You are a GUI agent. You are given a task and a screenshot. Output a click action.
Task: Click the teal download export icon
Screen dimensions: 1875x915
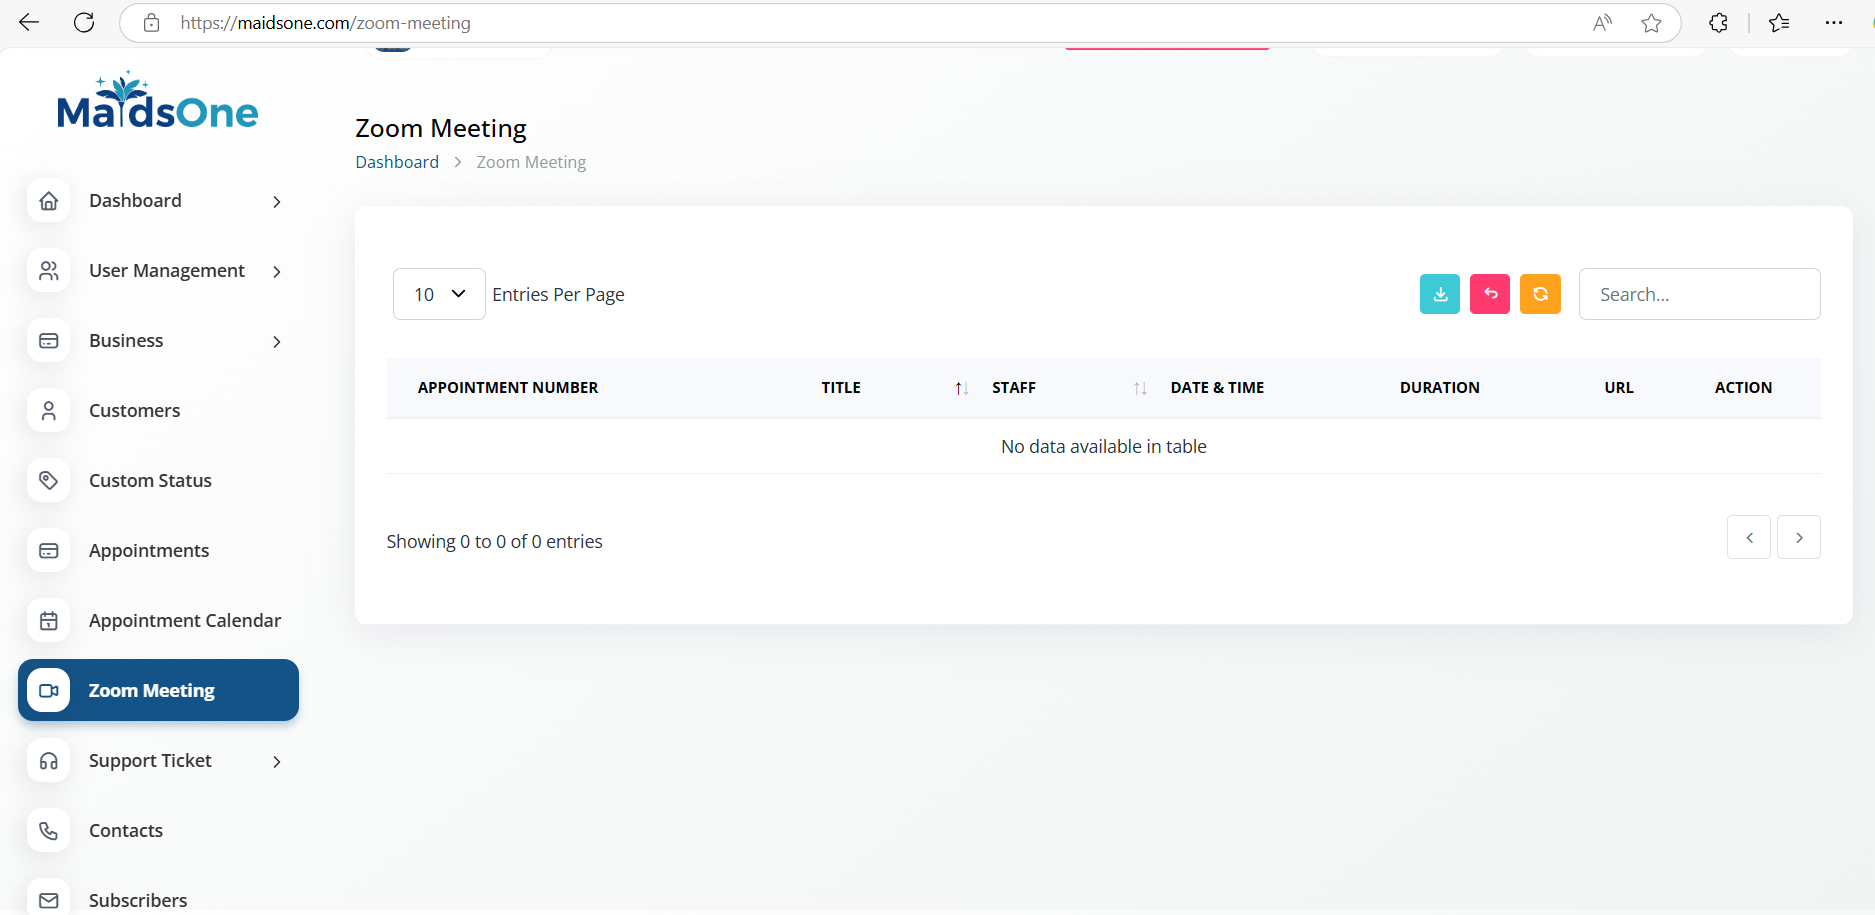[1439, 294]
